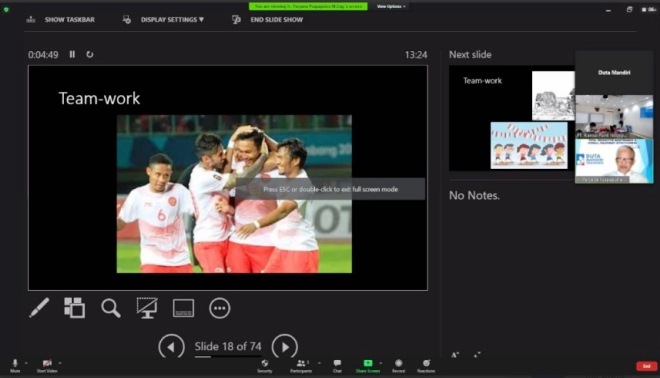Expand the arrow beside Participants
The width and height of the screenshot is (660, 378).
[319, 363]
